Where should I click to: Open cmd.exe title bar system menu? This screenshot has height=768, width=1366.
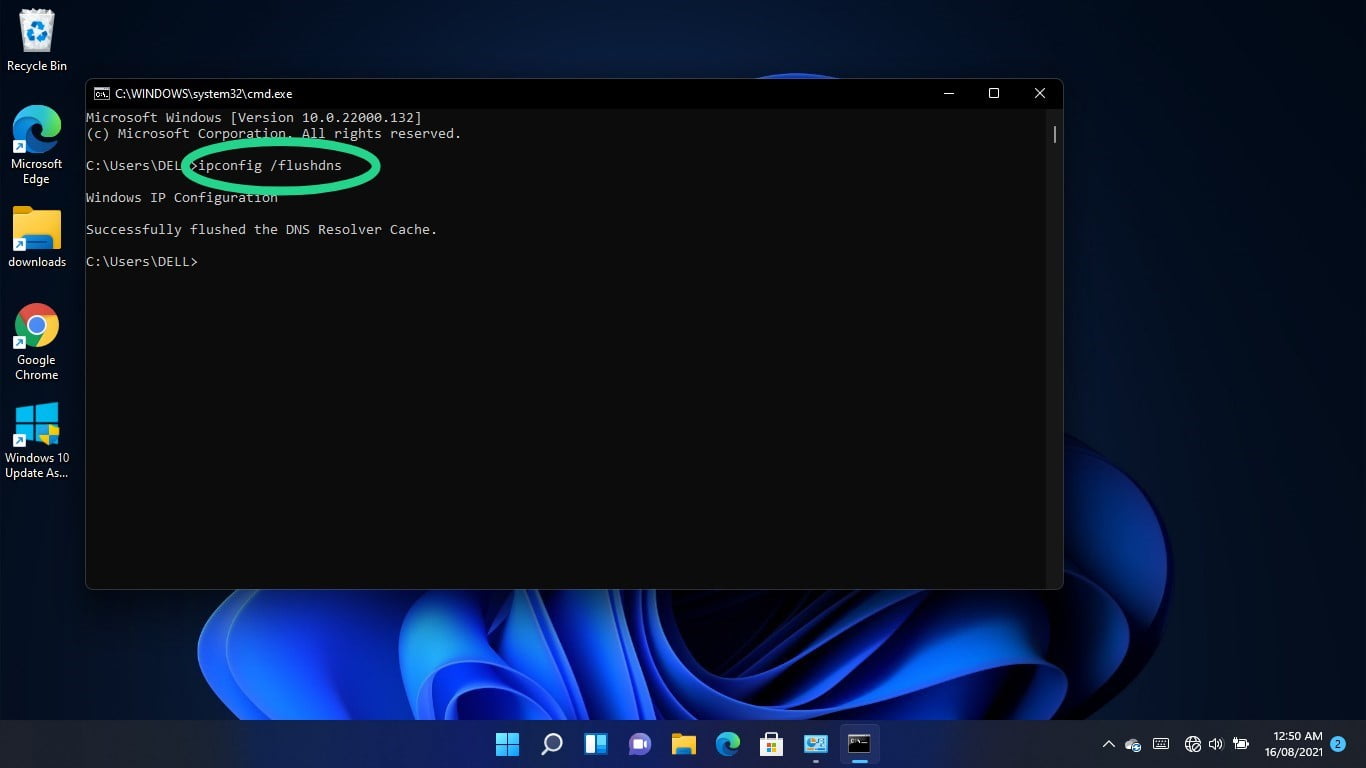click(101, 93)
